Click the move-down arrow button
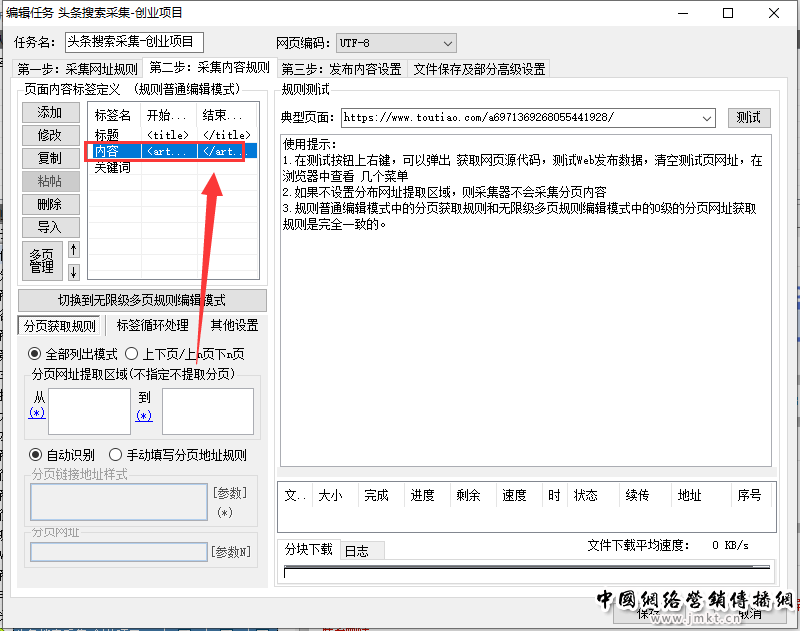This screenshot has width=800, height=631. click(x=73, y=272)
